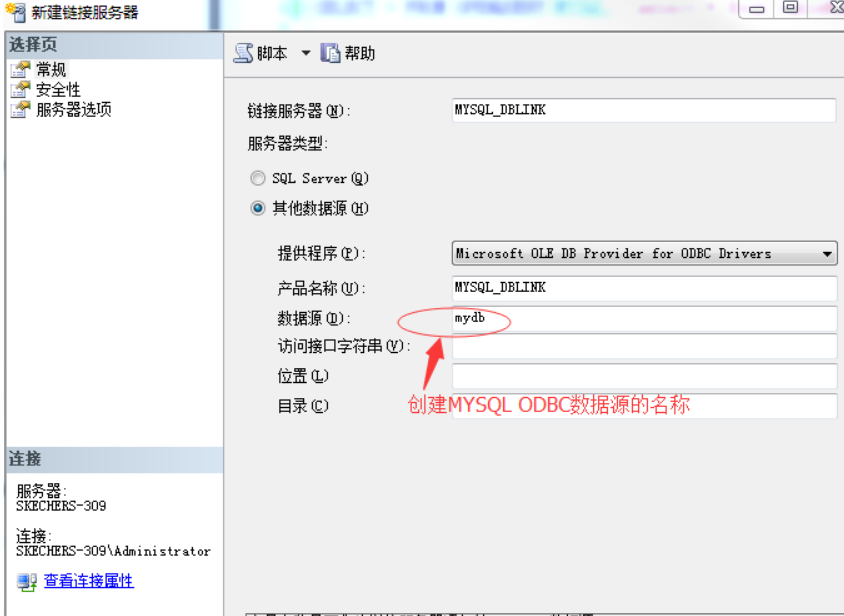Select the 安全性 page icon
844x616 pixels.
pyautogui.click(x=20, y=89)
